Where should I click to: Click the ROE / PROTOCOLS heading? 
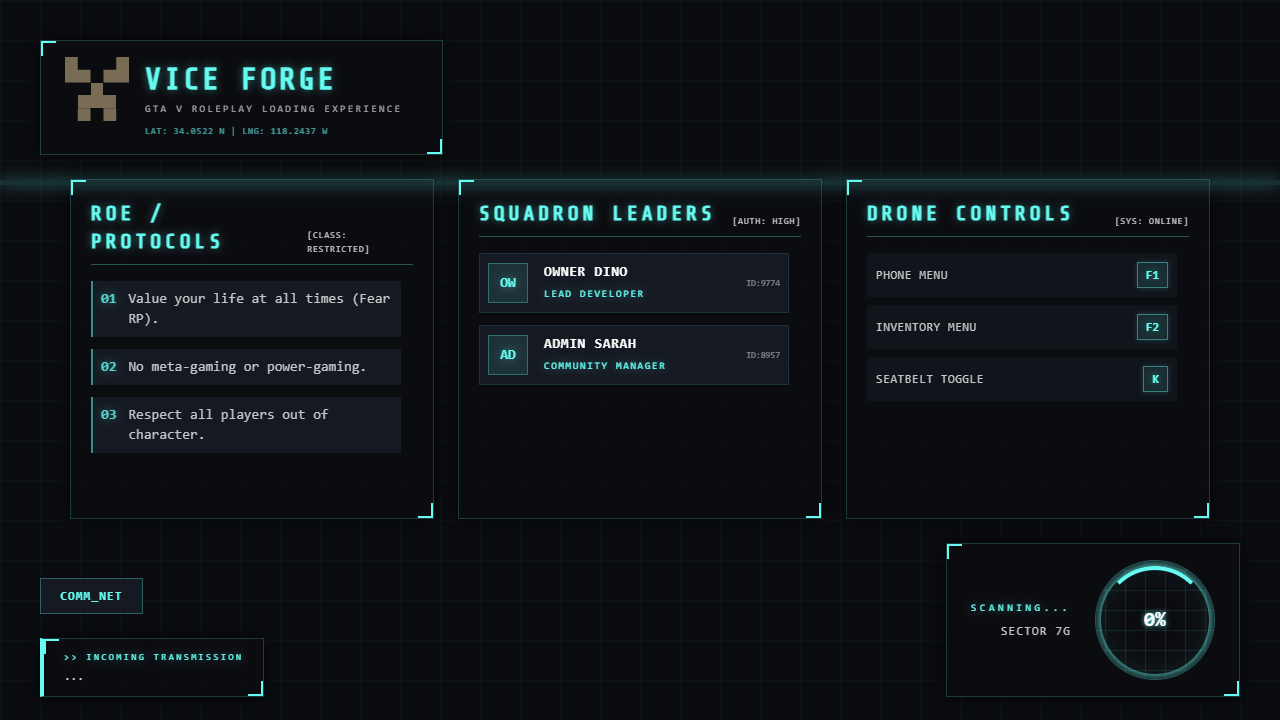tap(157, 227)
